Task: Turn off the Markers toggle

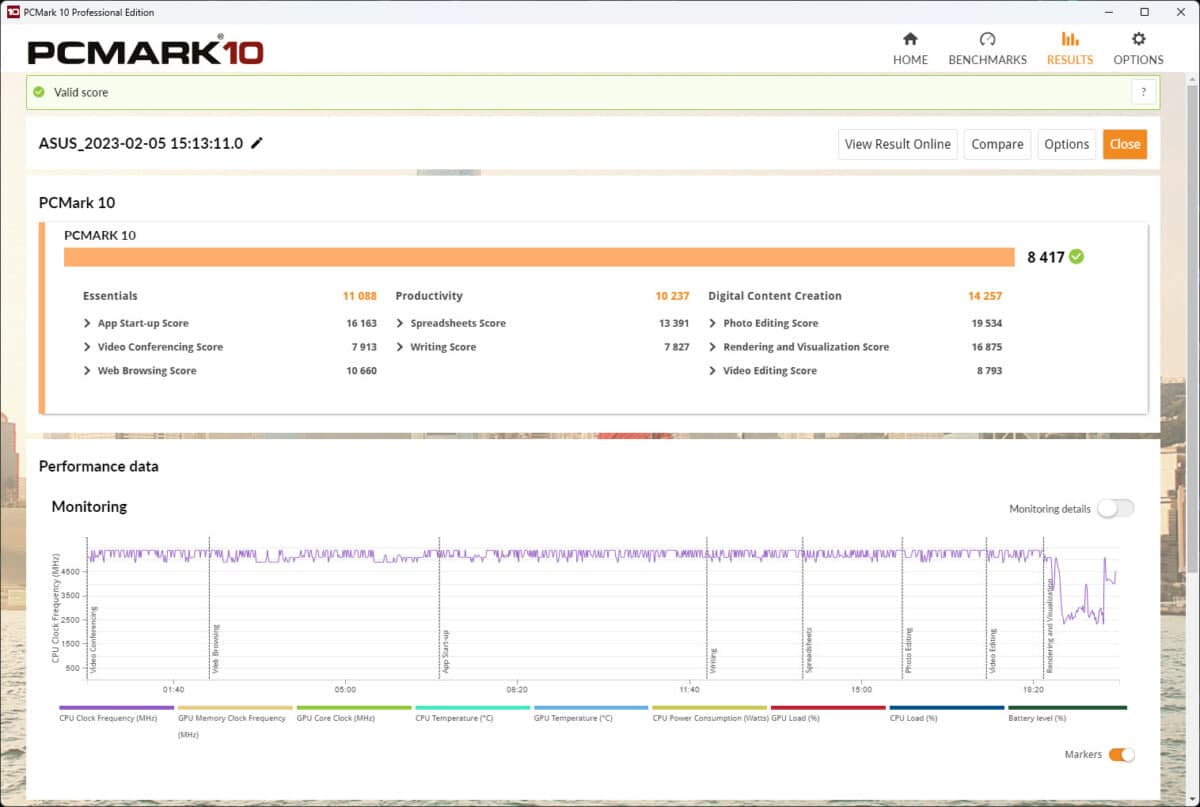Action: pyautogui.click(x=1121, y=754)
